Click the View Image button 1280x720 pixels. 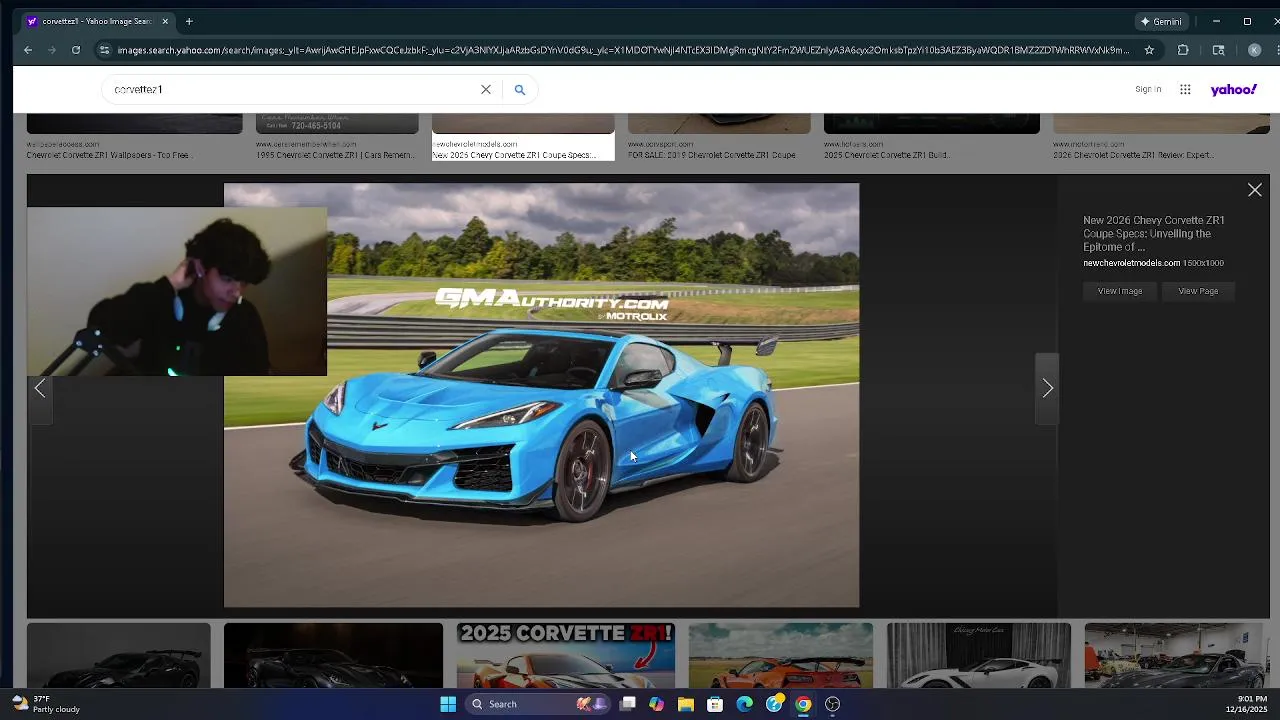1119,291
